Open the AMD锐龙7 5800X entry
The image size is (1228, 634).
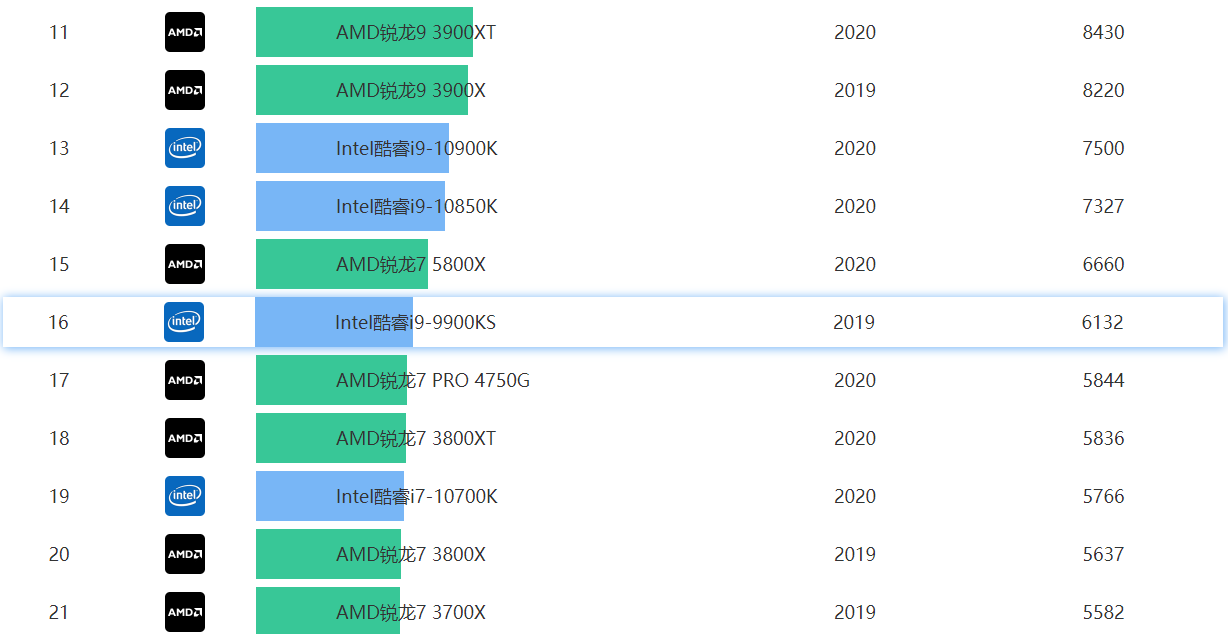(410, 264)
